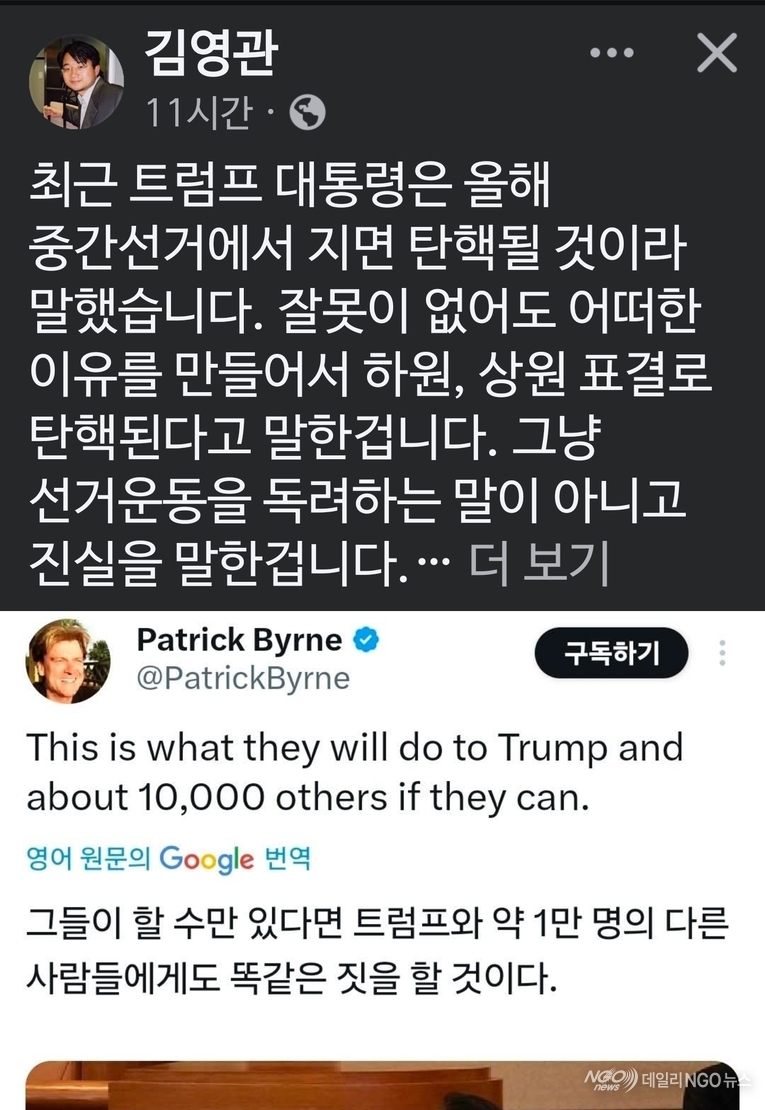
Task: Expand the post with 더 보기
Action: [x=539, y=563]
